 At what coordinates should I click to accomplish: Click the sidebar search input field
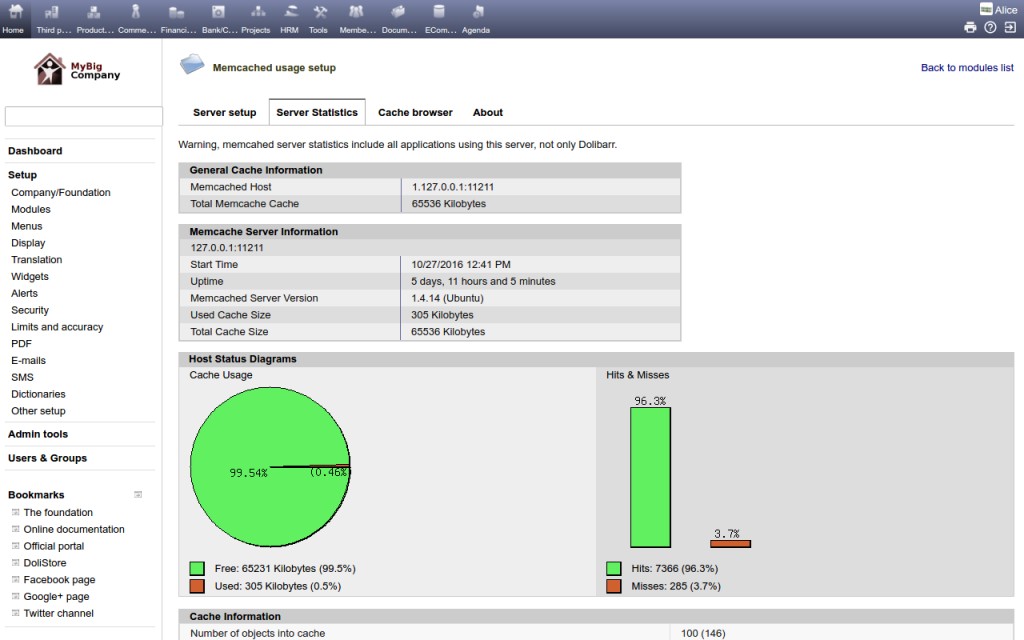[x=83, y=116]
